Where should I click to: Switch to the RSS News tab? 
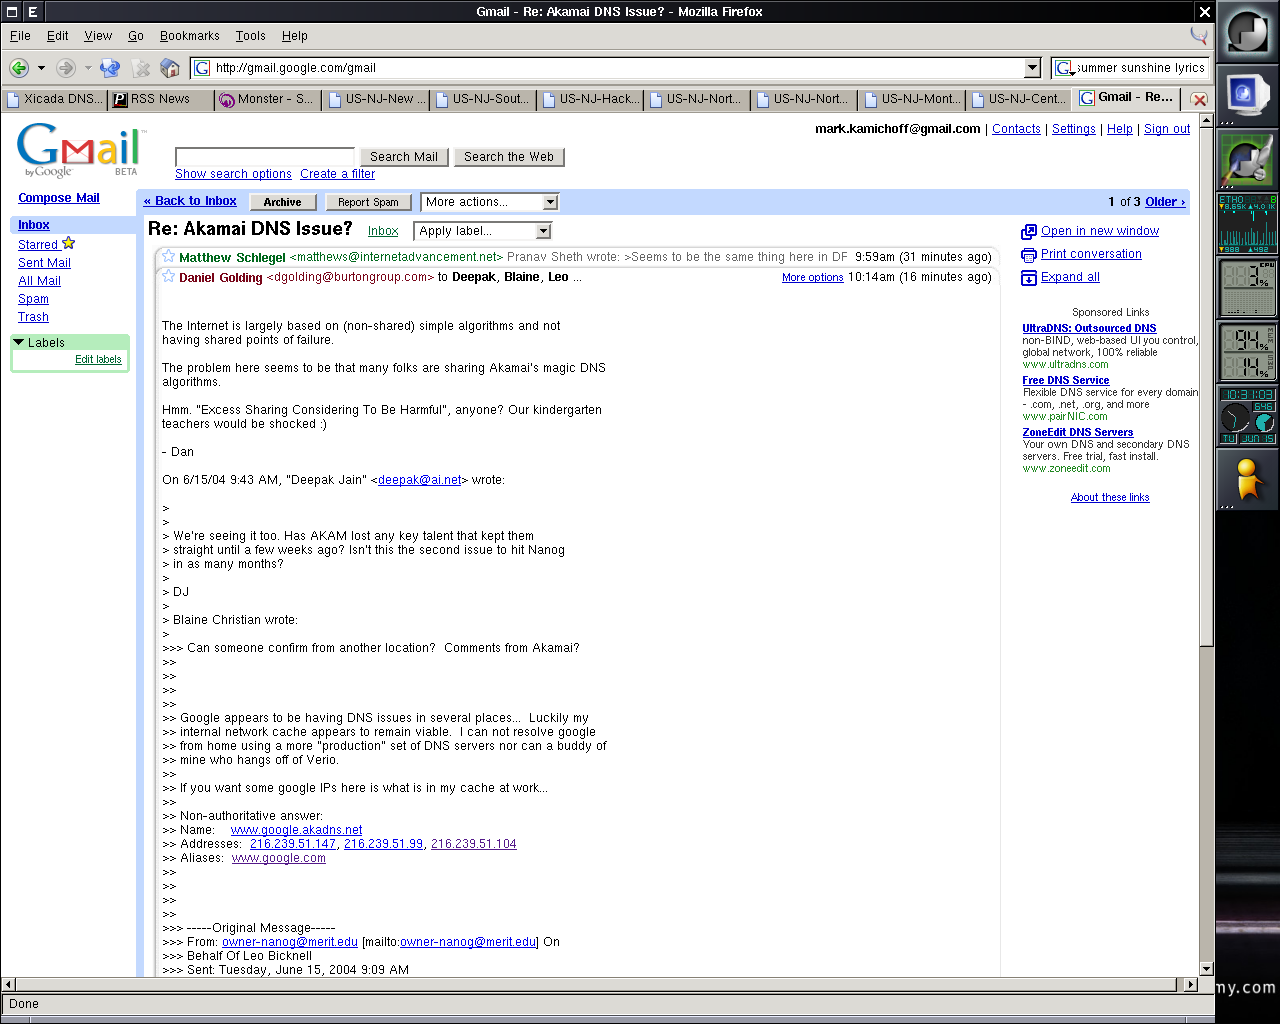(161, 99)
